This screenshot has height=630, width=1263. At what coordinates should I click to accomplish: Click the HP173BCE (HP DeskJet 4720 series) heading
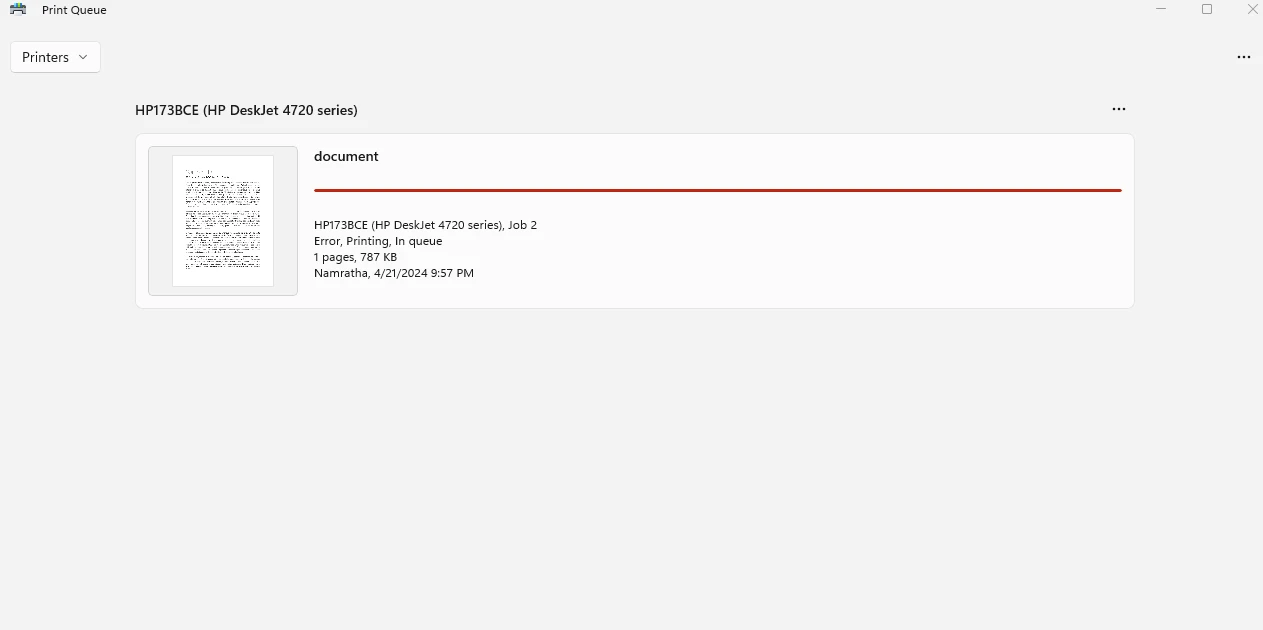click(x=246, y=110)
